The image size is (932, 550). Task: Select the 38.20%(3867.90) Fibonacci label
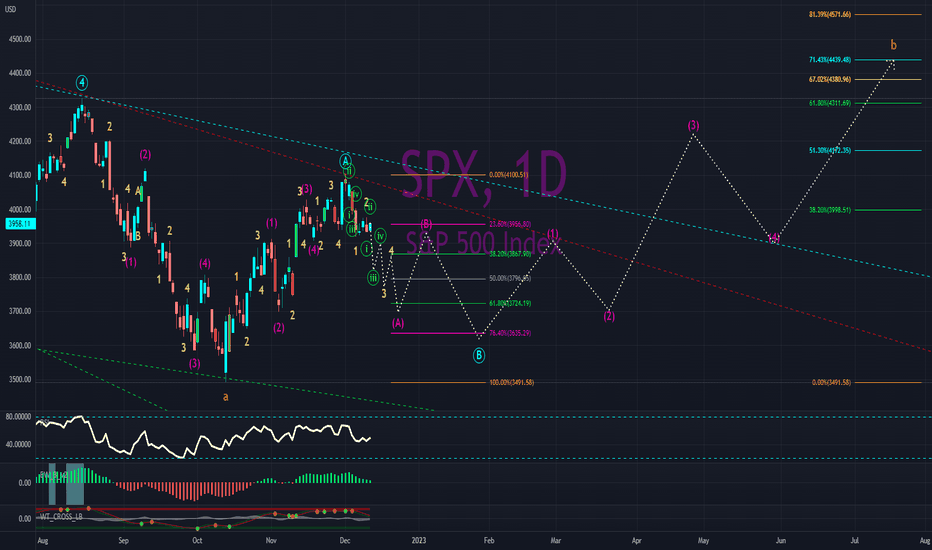tap(510, 254)
